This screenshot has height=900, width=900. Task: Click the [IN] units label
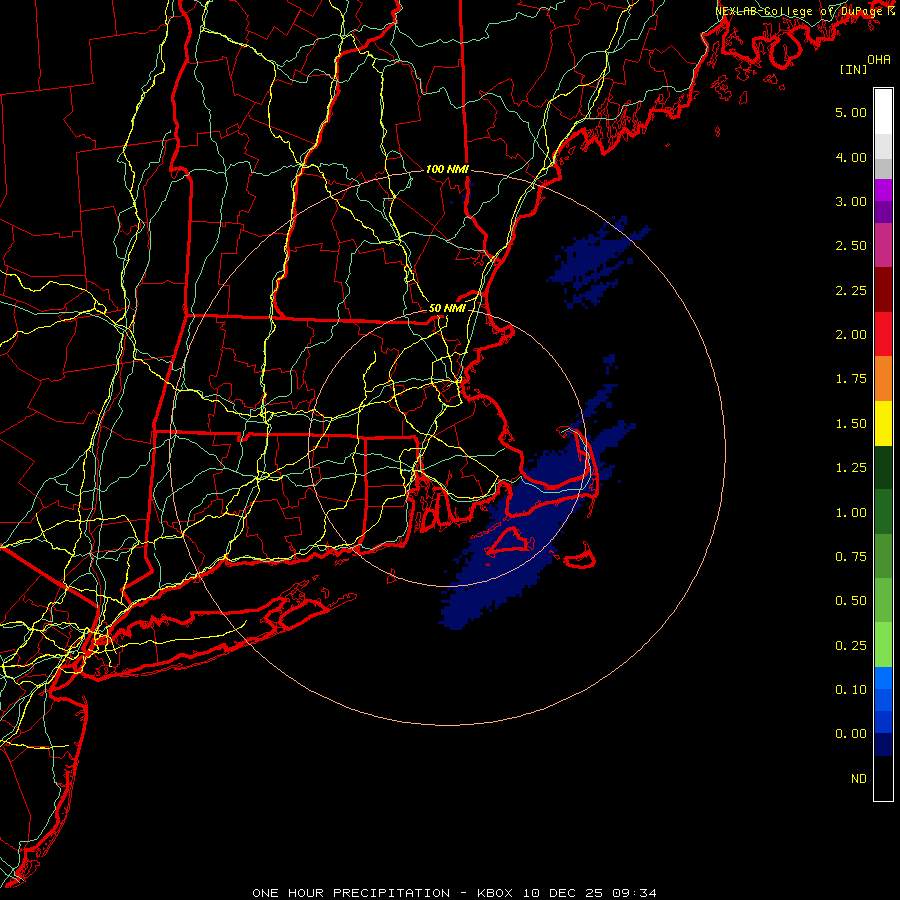[x=853, y=69]
